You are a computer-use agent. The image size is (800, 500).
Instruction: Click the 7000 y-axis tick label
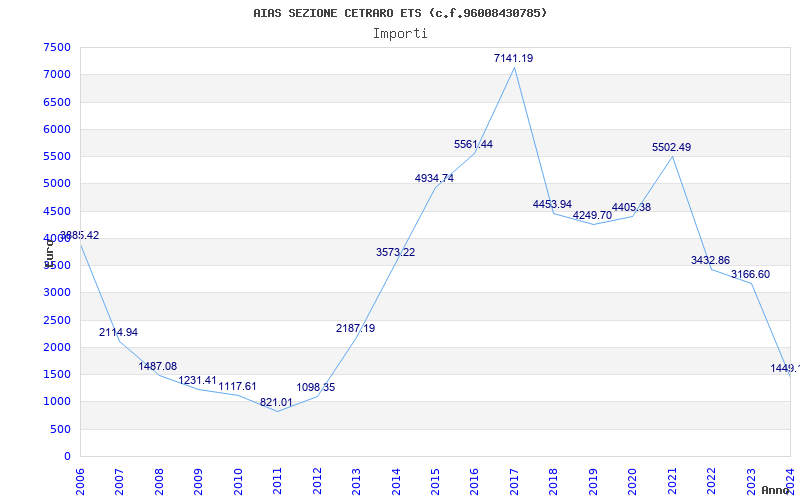[57, 74]
